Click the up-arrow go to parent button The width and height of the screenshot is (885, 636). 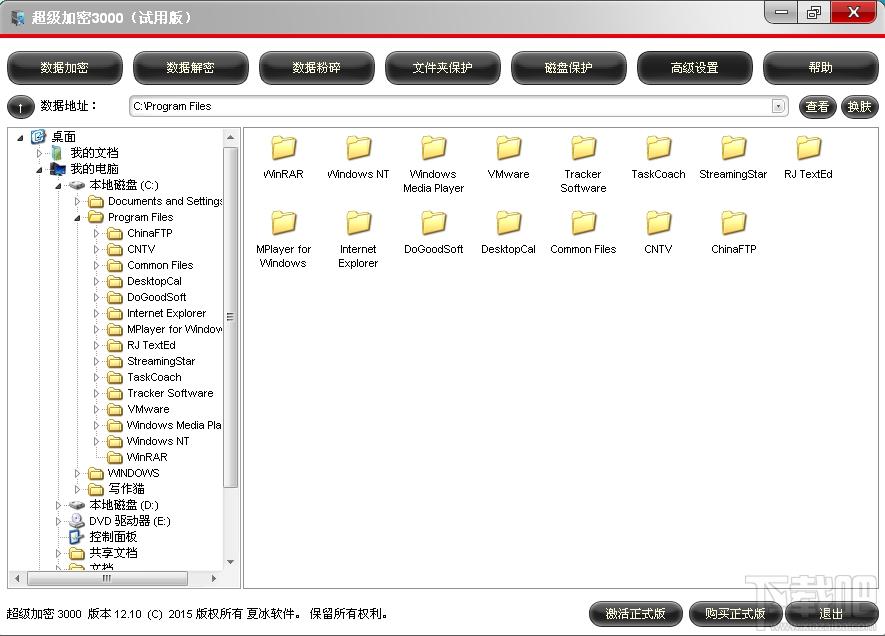pos(20,107)
